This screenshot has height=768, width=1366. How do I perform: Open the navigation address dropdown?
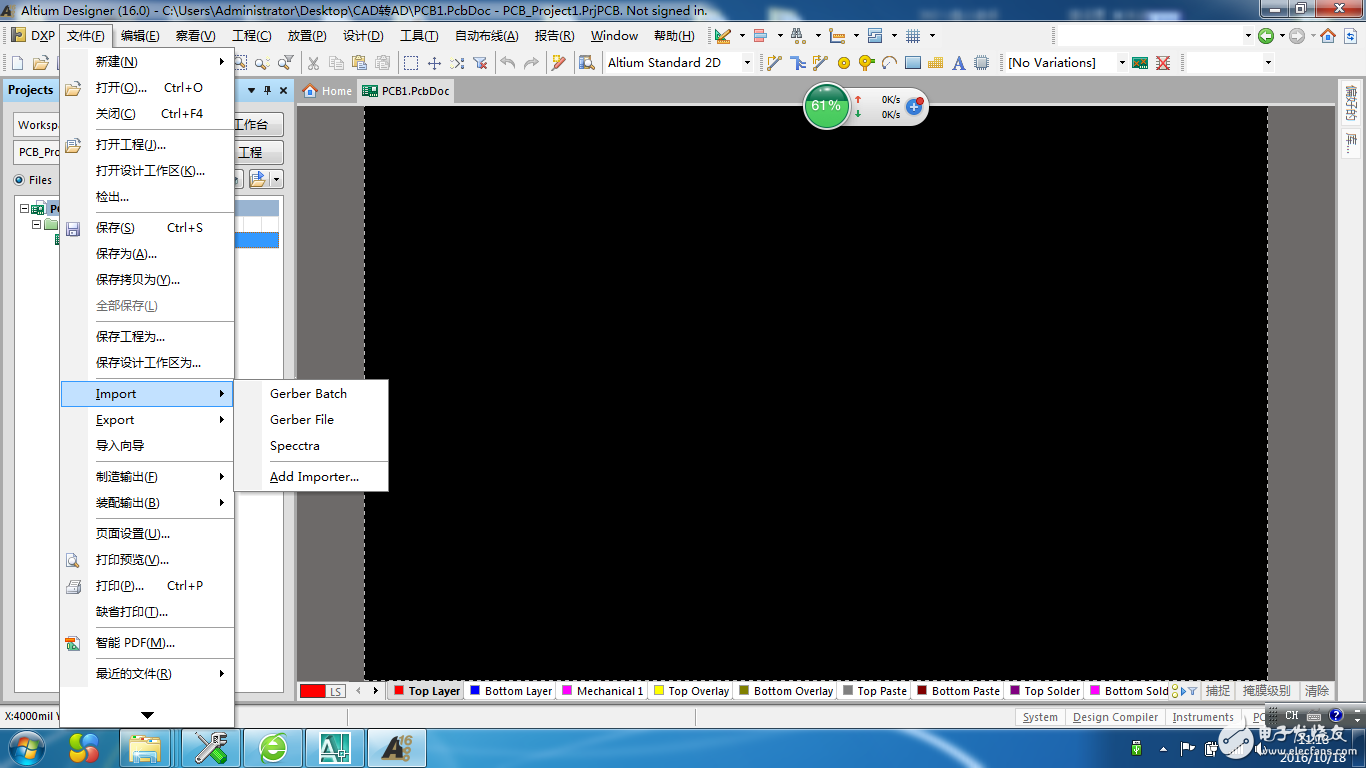coord(1248,36)
